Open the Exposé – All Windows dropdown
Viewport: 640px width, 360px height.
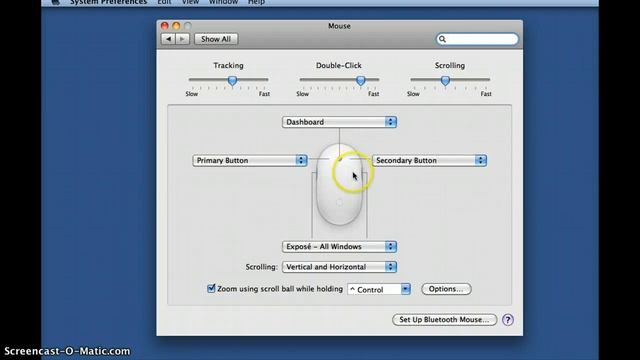[339, 247]
